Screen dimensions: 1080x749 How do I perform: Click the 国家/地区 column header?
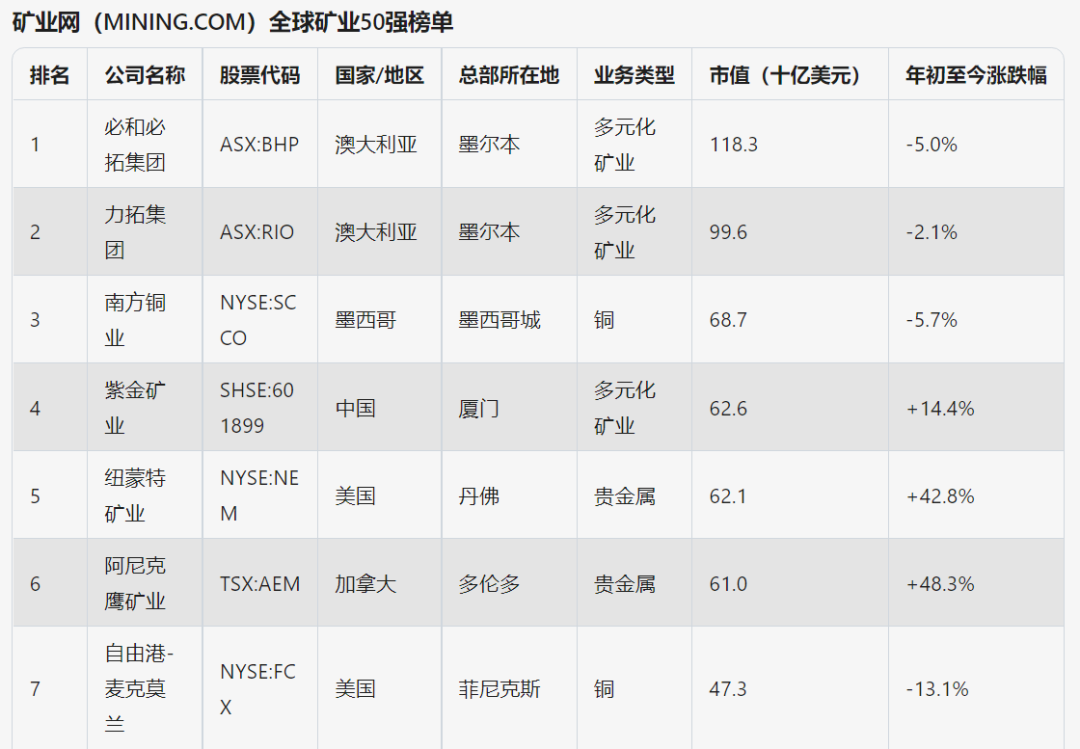[380, 75]
